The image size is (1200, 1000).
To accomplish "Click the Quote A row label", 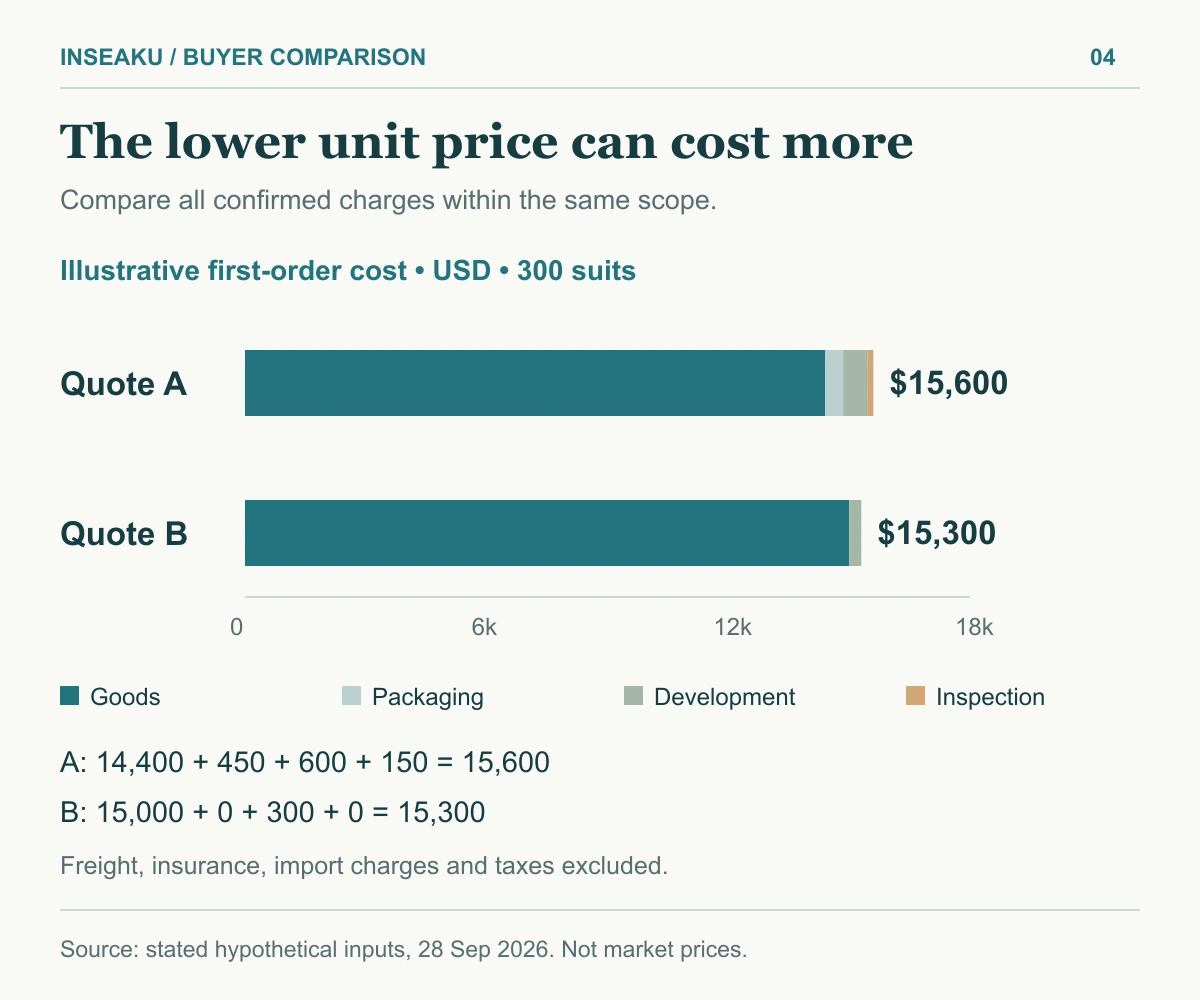I will pyautogui.click(x=124, y=383).
